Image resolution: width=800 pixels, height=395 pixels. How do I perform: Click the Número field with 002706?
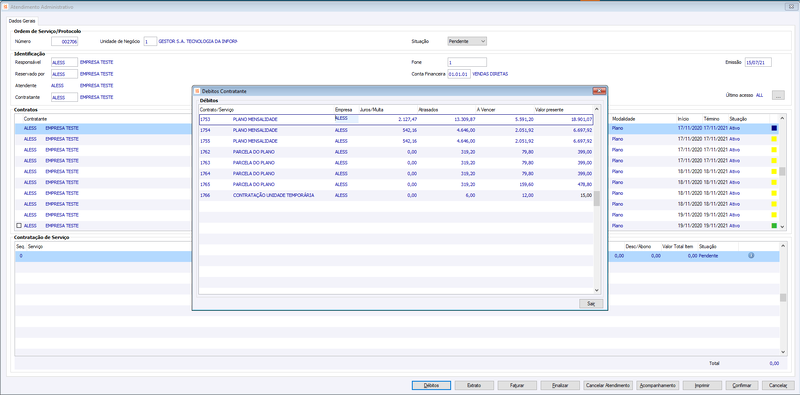click(x=64, y=41)
